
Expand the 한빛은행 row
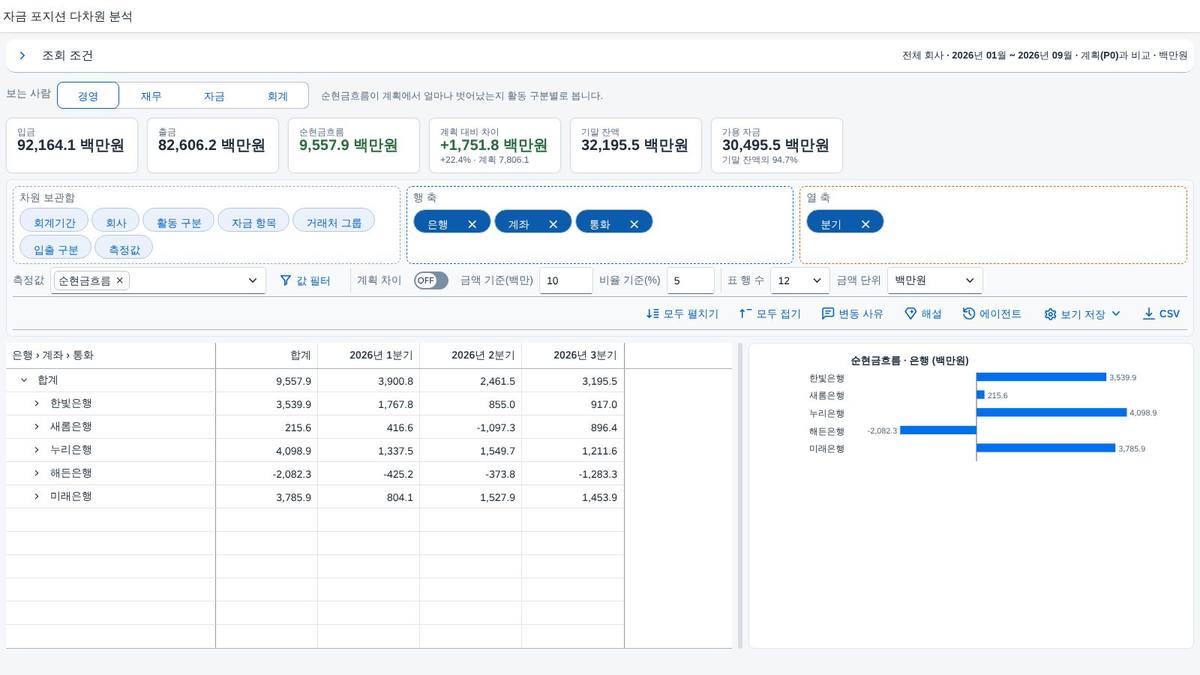(37, 403)
